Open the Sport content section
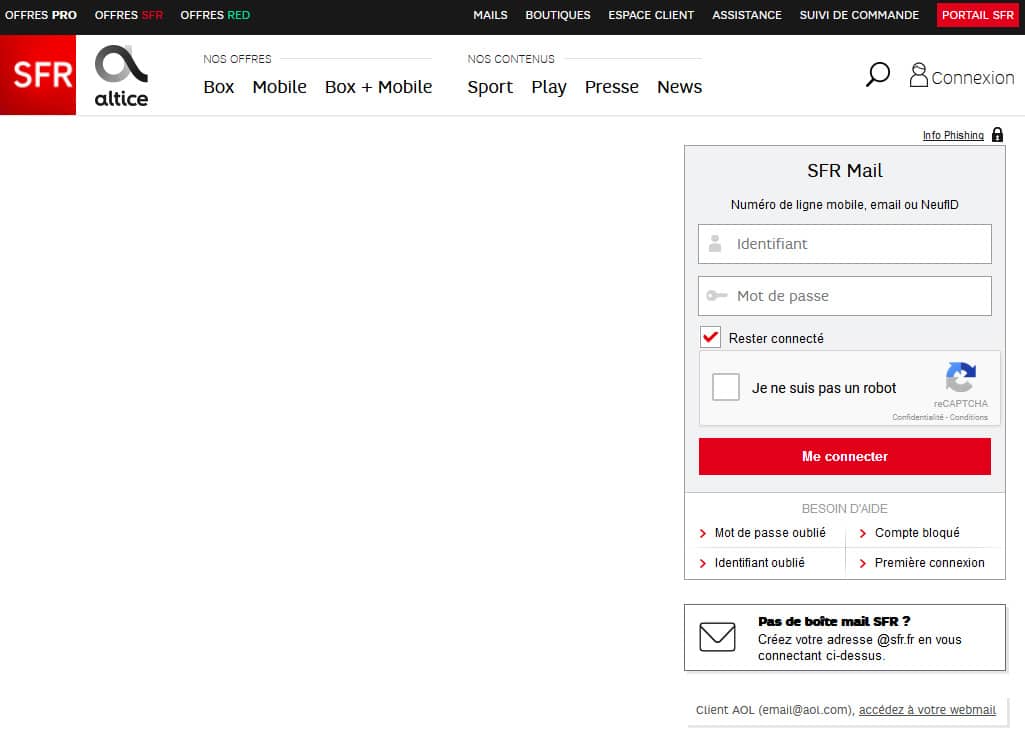 [x=490, y=87]
